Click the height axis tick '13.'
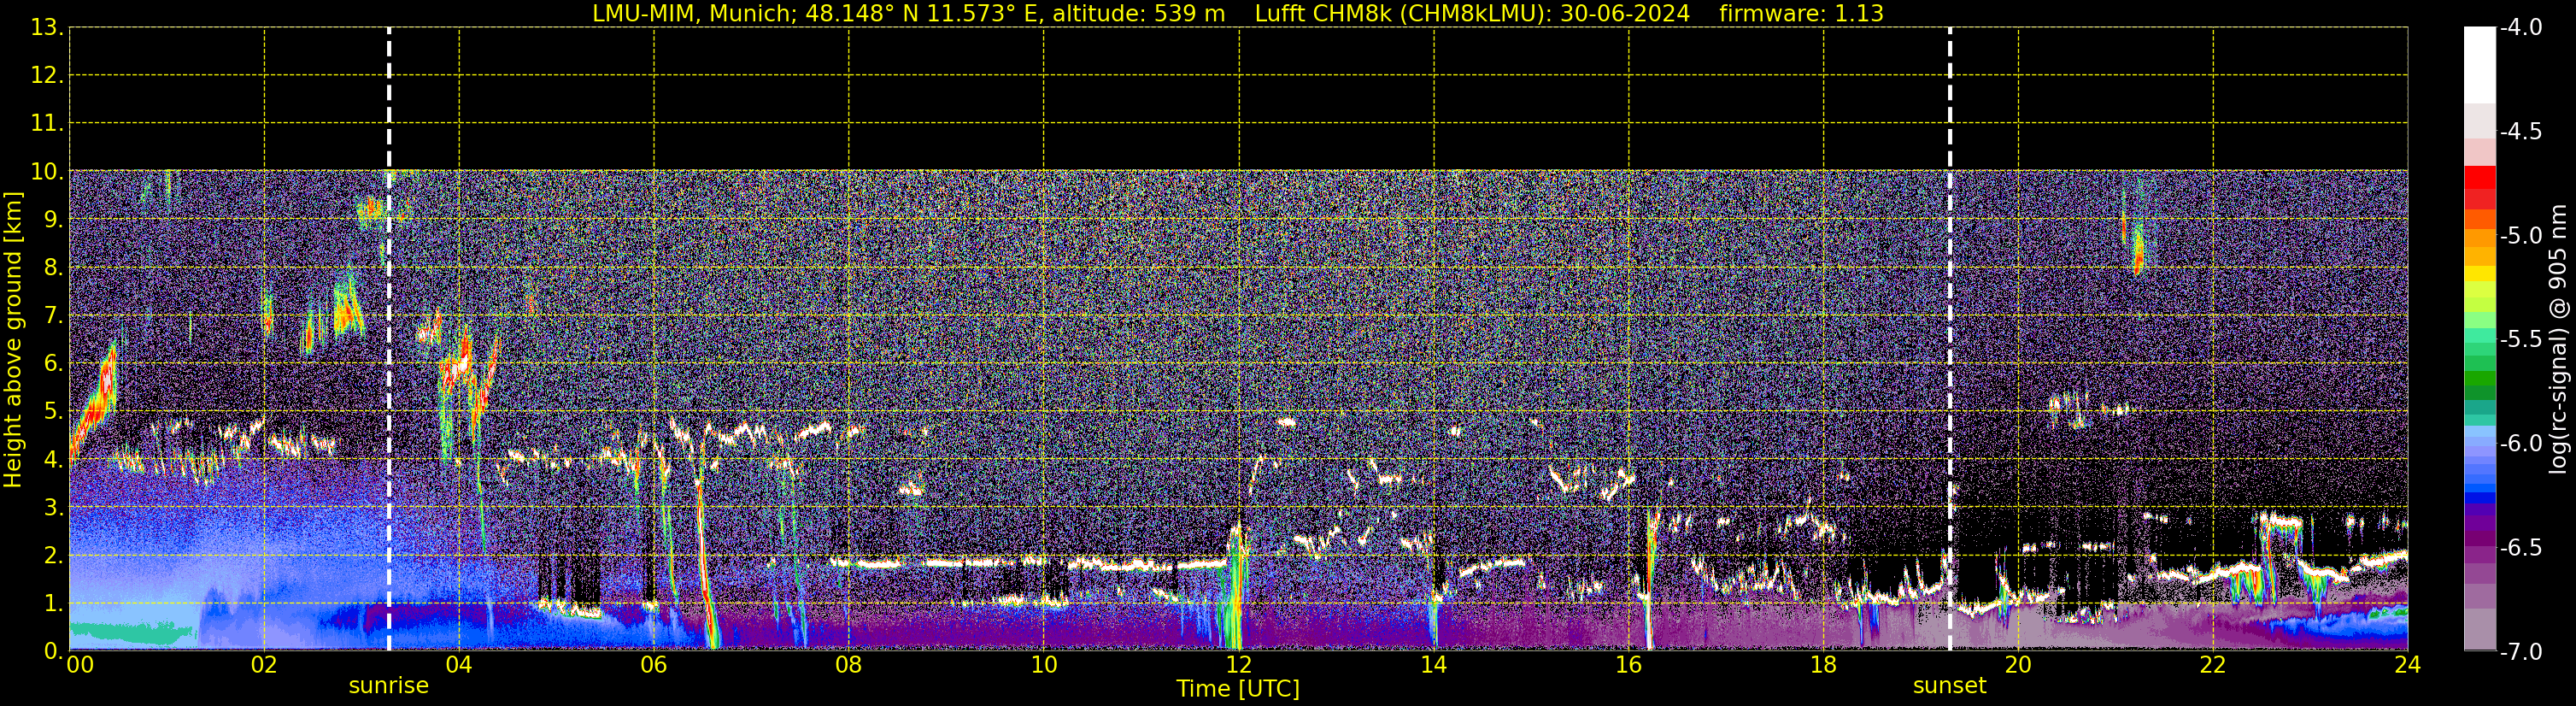Image resolution: width=2576 pixels, height=706 pixels. click(47, 28)
